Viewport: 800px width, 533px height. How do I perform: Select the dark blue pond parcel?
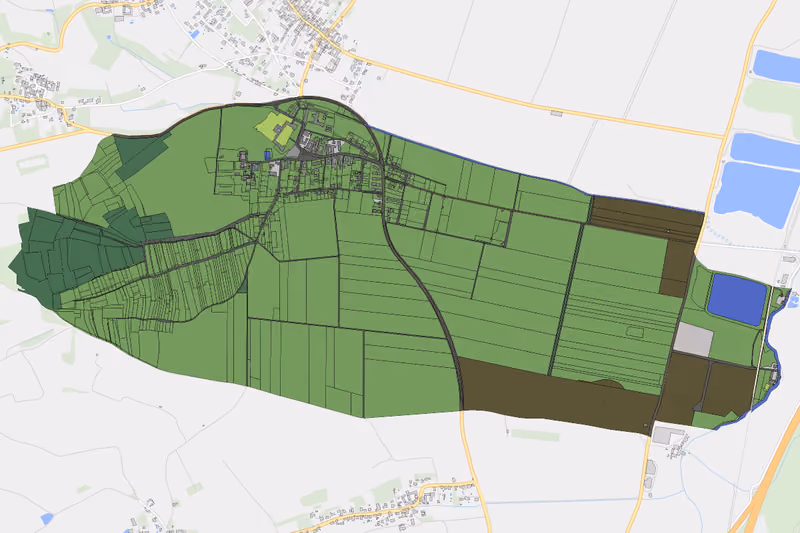click(x=737, y=299)
